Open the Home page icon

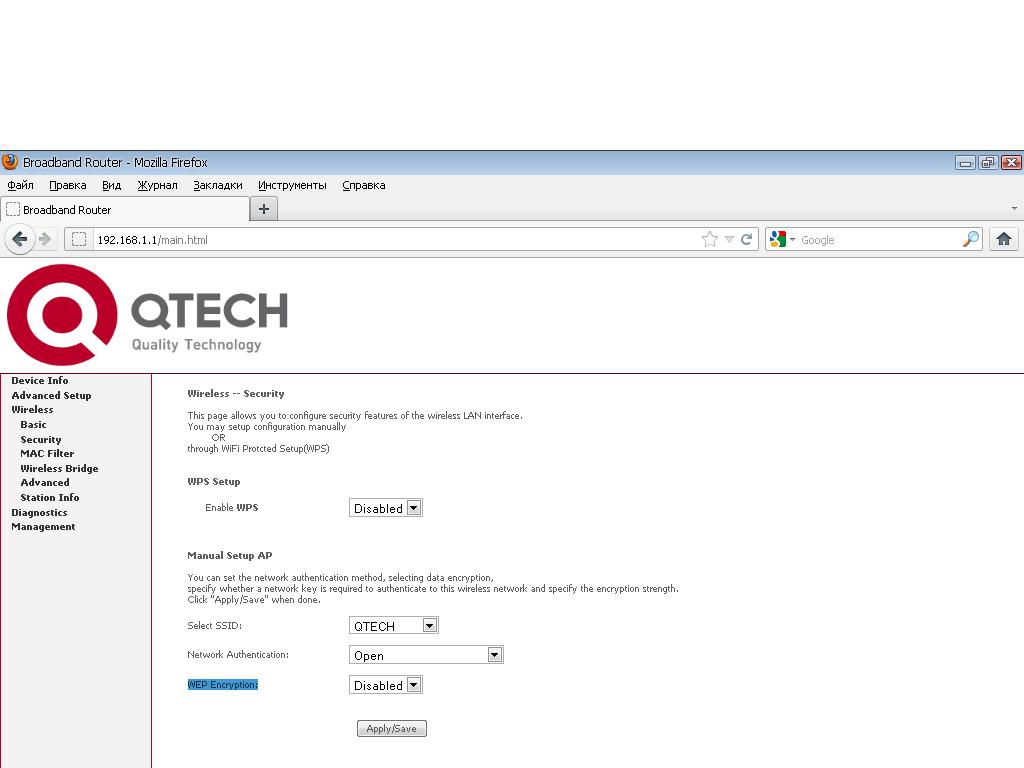[1004, 240]
